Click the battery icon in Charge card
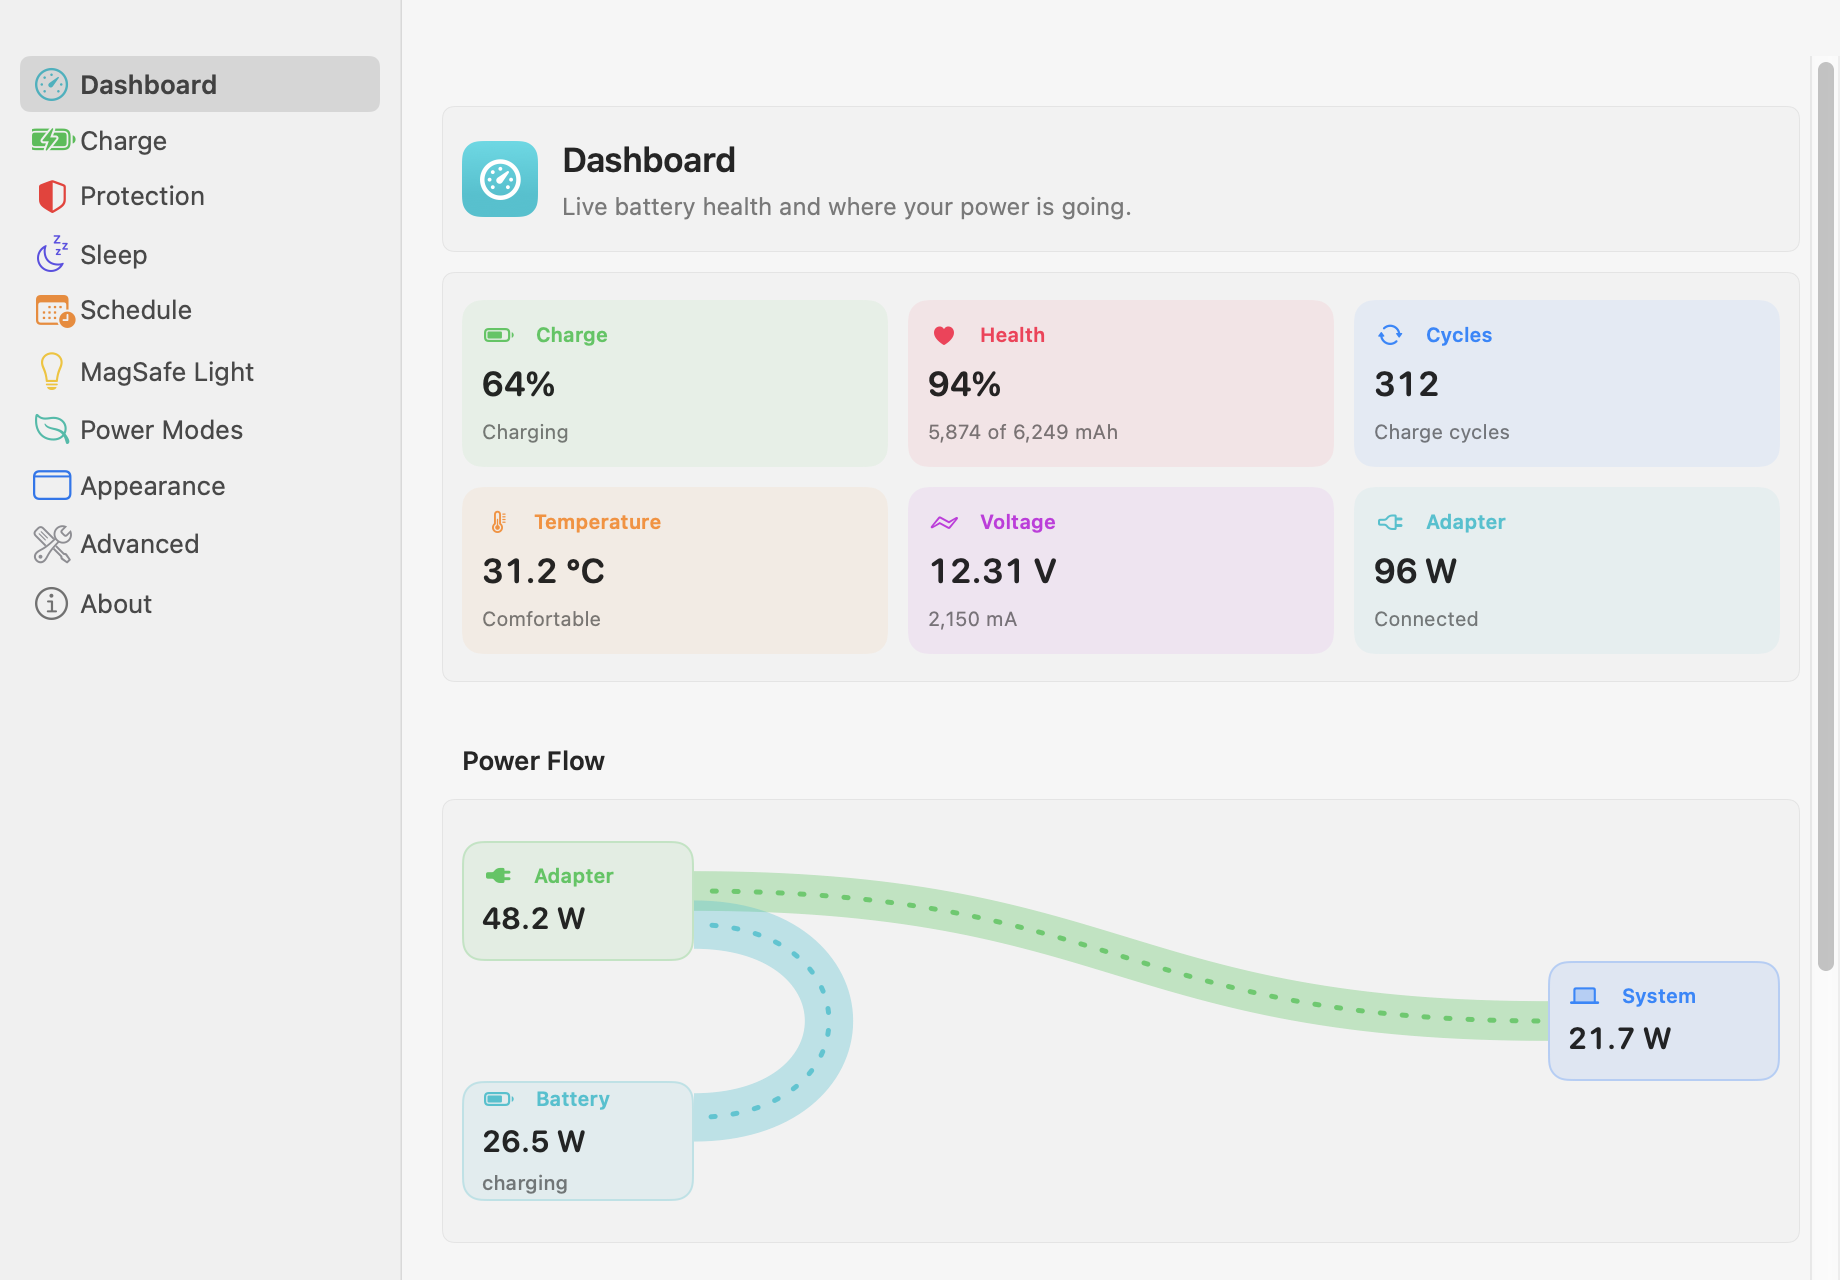The width and height of the screenshot is (1840, 1280). 499,335
